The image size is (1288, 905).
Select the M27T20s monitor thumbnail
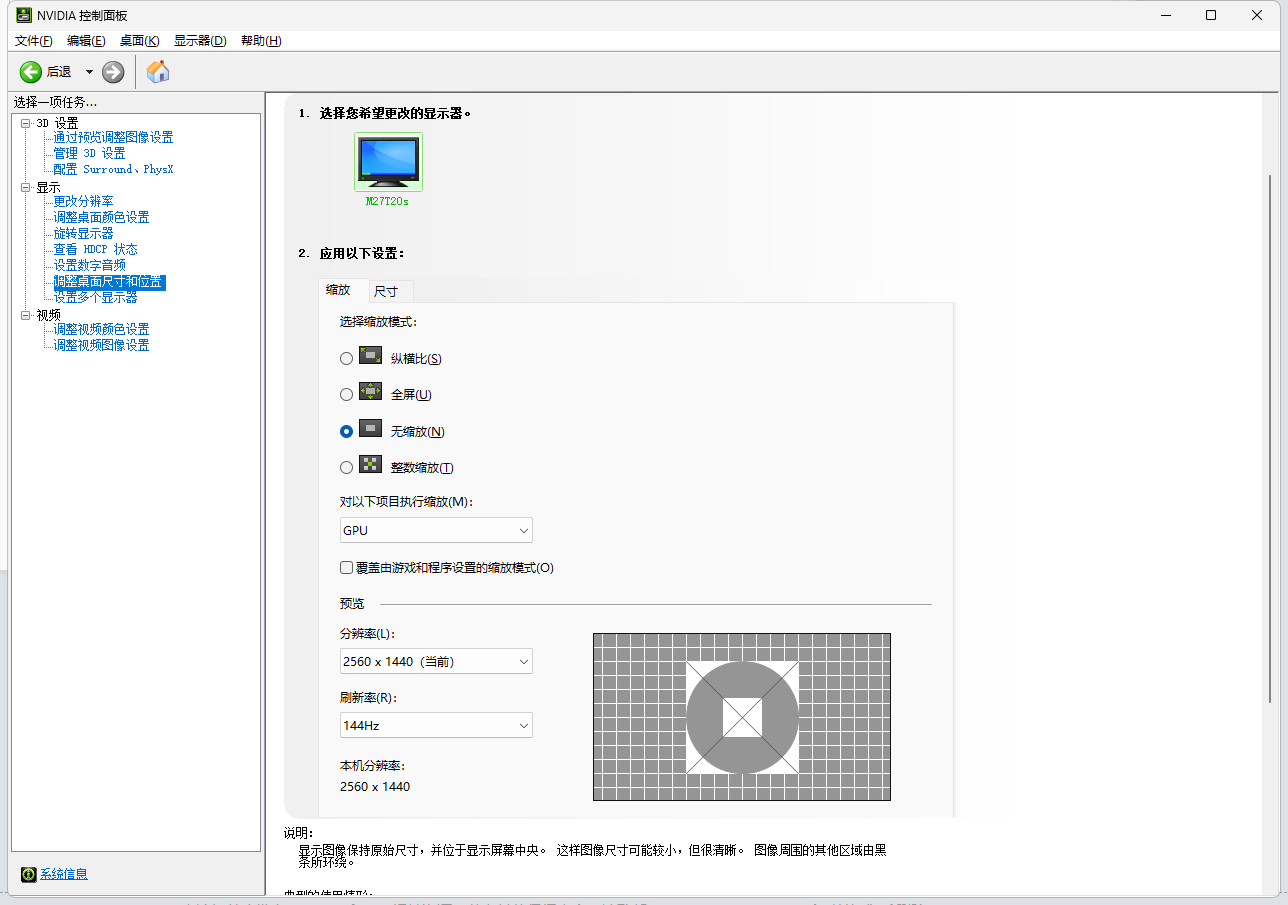388,162
